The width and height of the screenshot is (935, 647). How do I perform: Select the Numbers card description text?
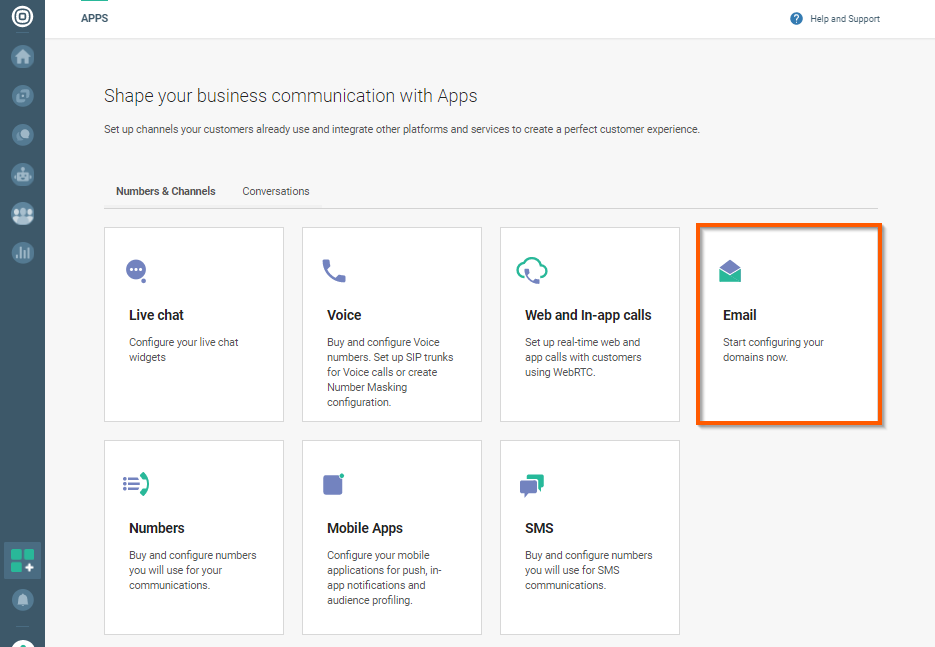tap(192, 570)
